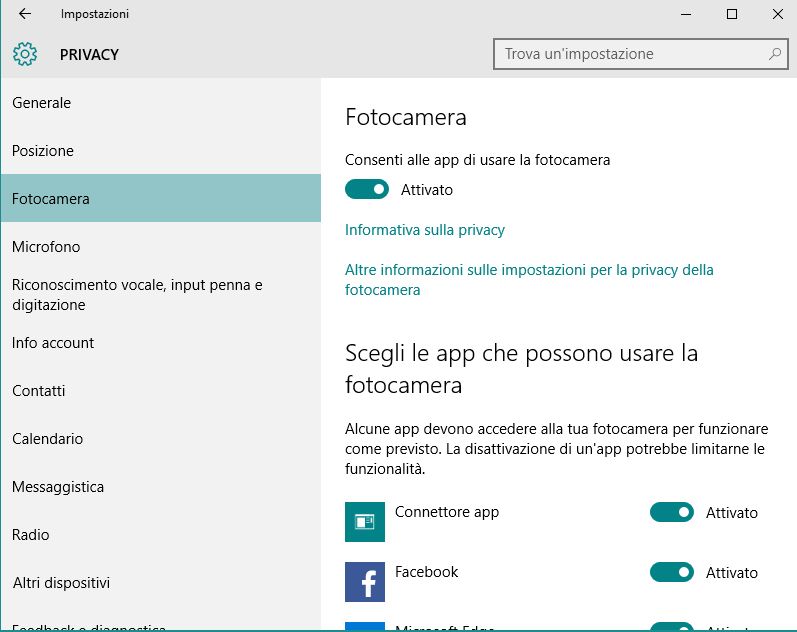Screen dimensions: 797x632
Task: Click the Connettore app icon
Action: coord(364,522)
